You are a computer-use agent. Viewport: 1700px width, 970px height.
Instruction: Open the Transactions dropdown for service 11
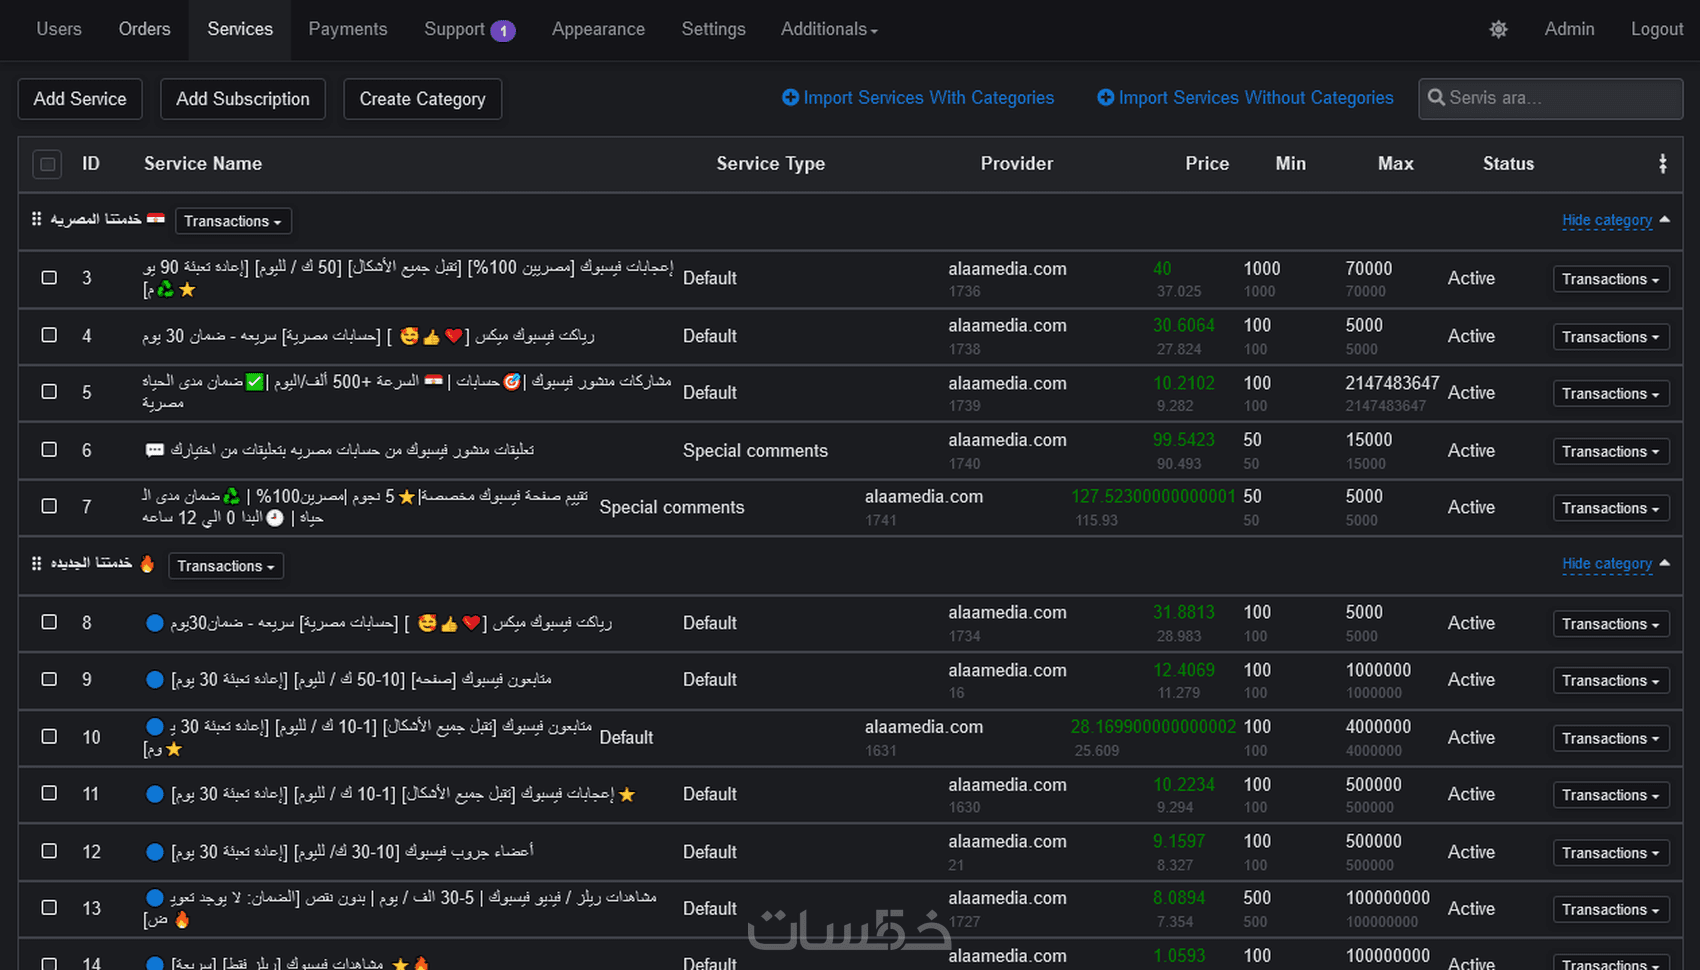tap(1611, 796)
